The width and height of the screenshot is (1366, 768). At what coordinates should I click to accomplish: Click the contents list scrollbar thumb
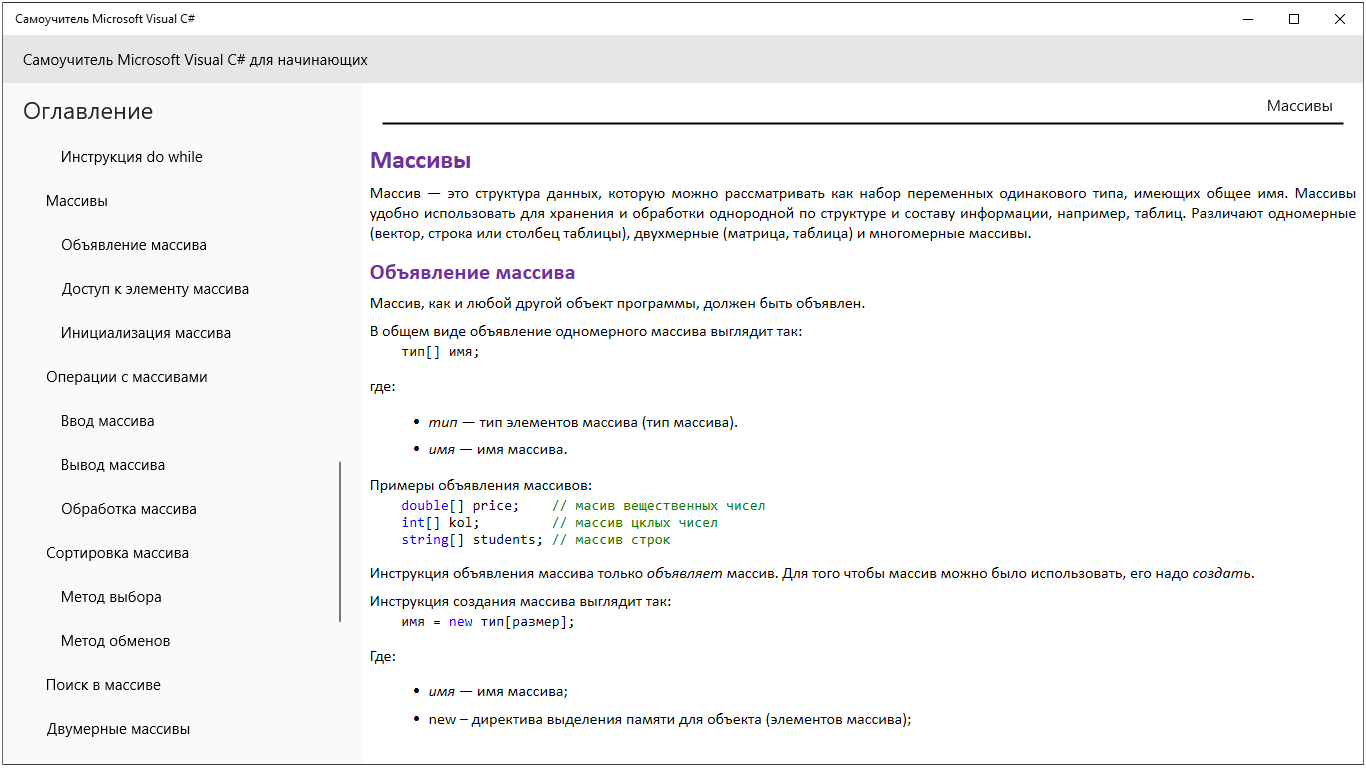340,542
